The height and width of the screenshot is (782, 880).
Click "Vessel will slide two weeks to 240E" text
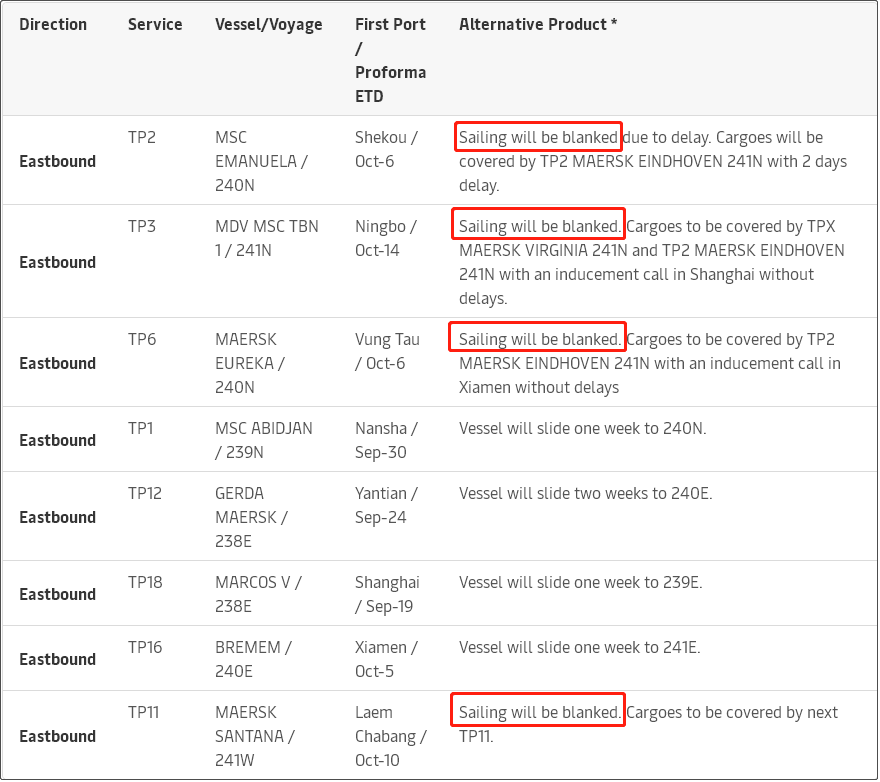[585, 493]
